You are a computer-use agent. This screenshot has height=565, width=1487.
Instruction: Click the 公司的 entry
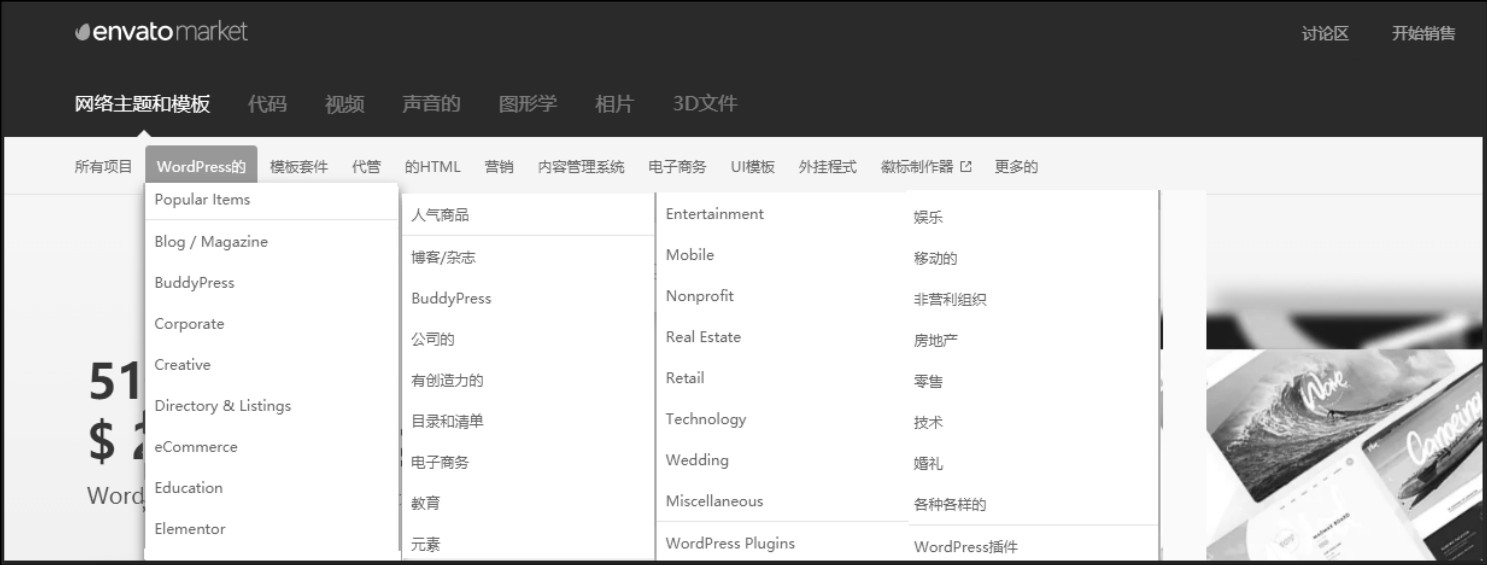[x=433, y=340]
